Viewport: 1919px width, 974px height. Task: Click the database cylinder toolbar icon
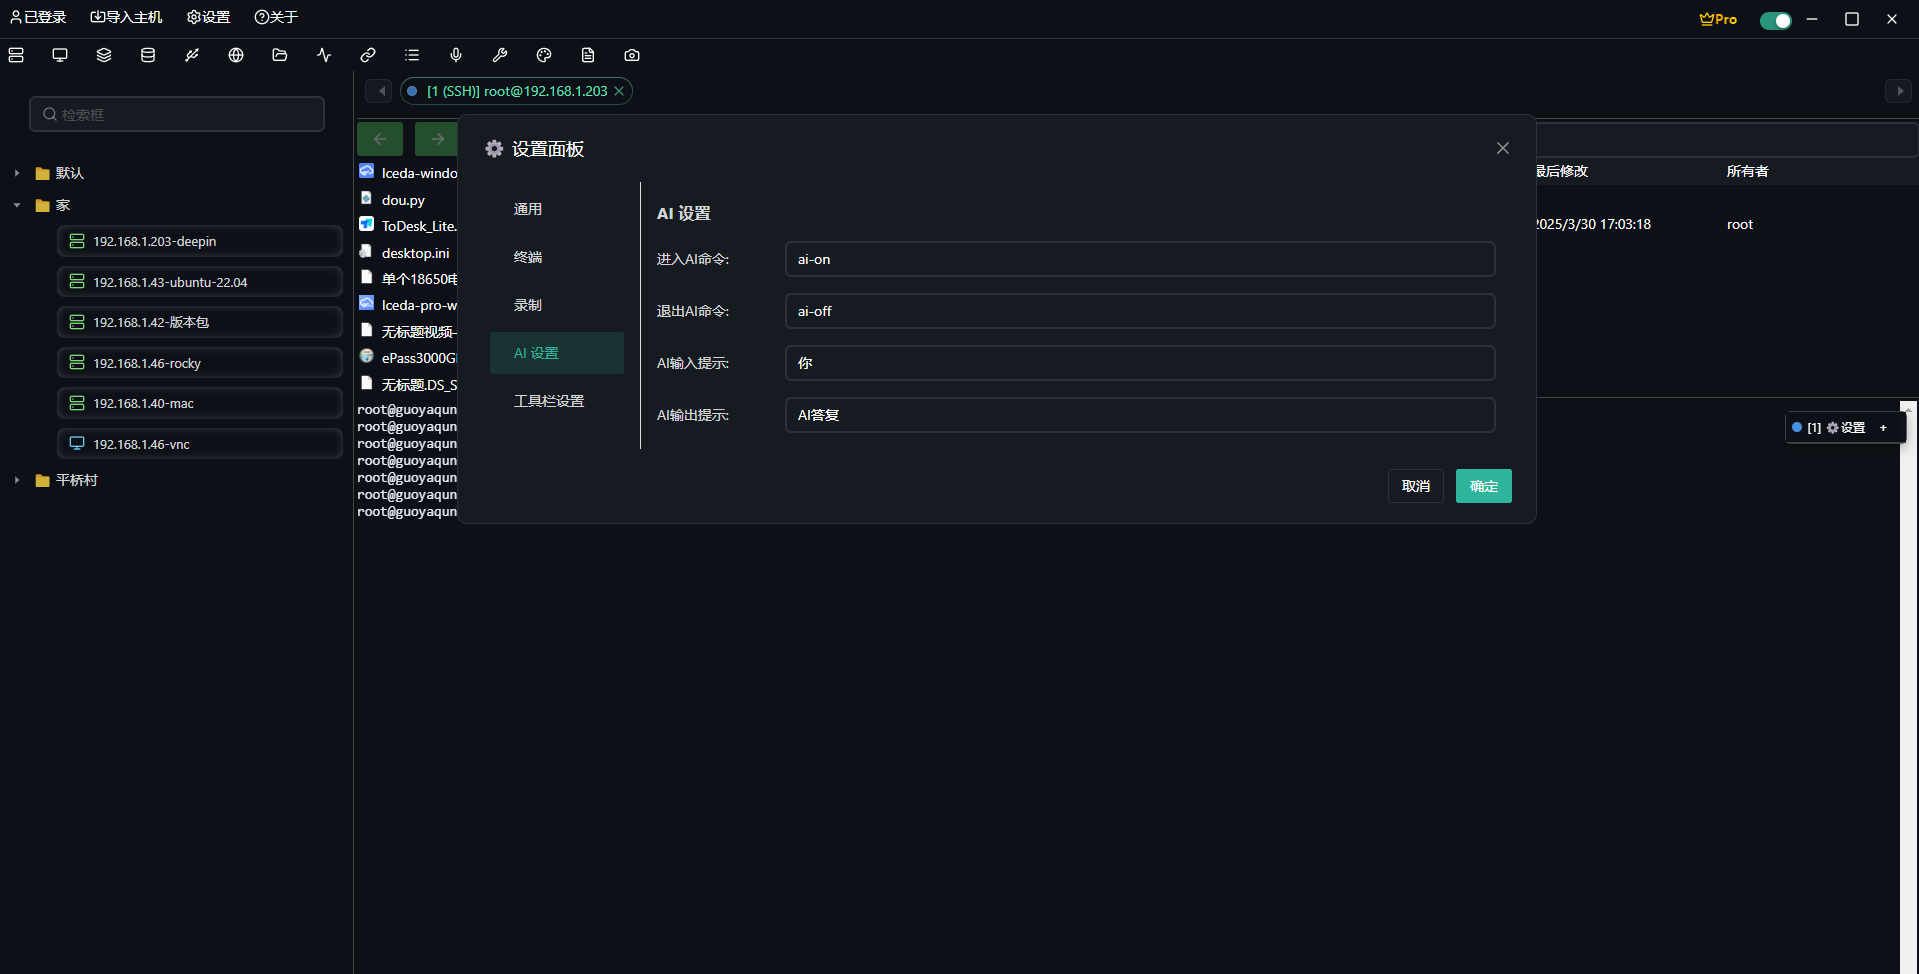[x=148, y=55]
